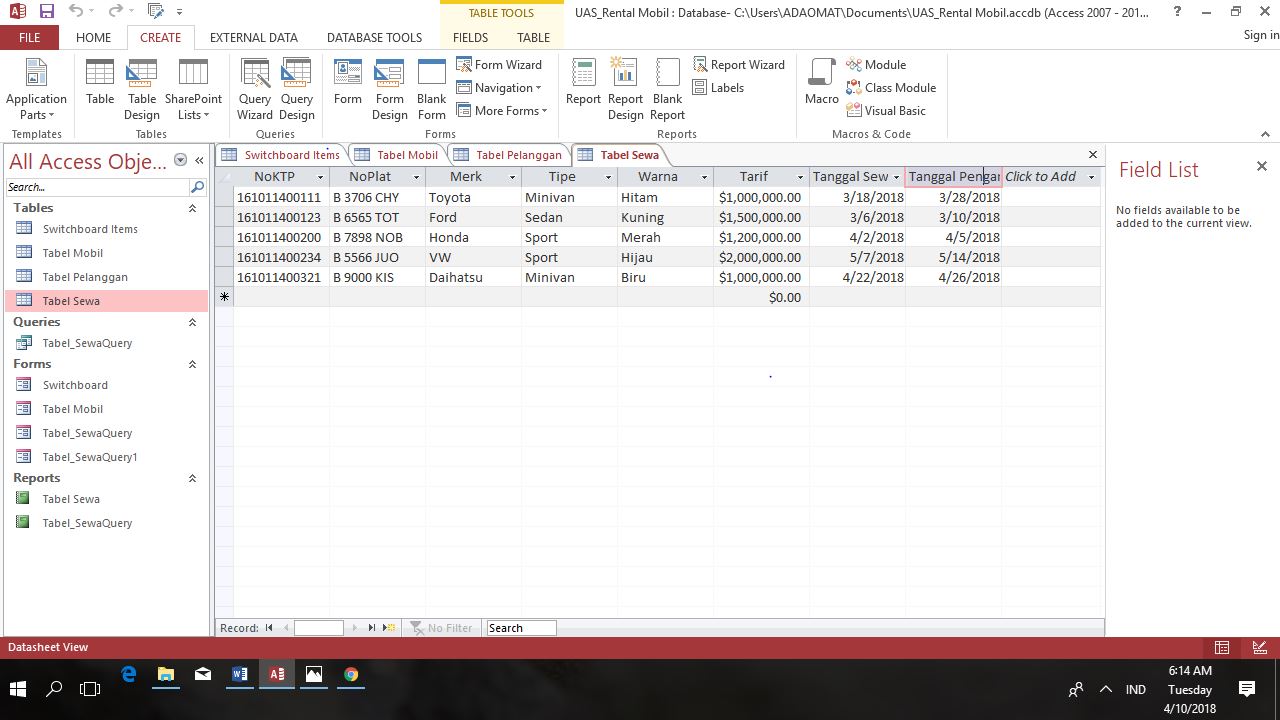Open the Warna column filter dropdown
Viewport: 1280px width, 720px height.
pos(704,177)
